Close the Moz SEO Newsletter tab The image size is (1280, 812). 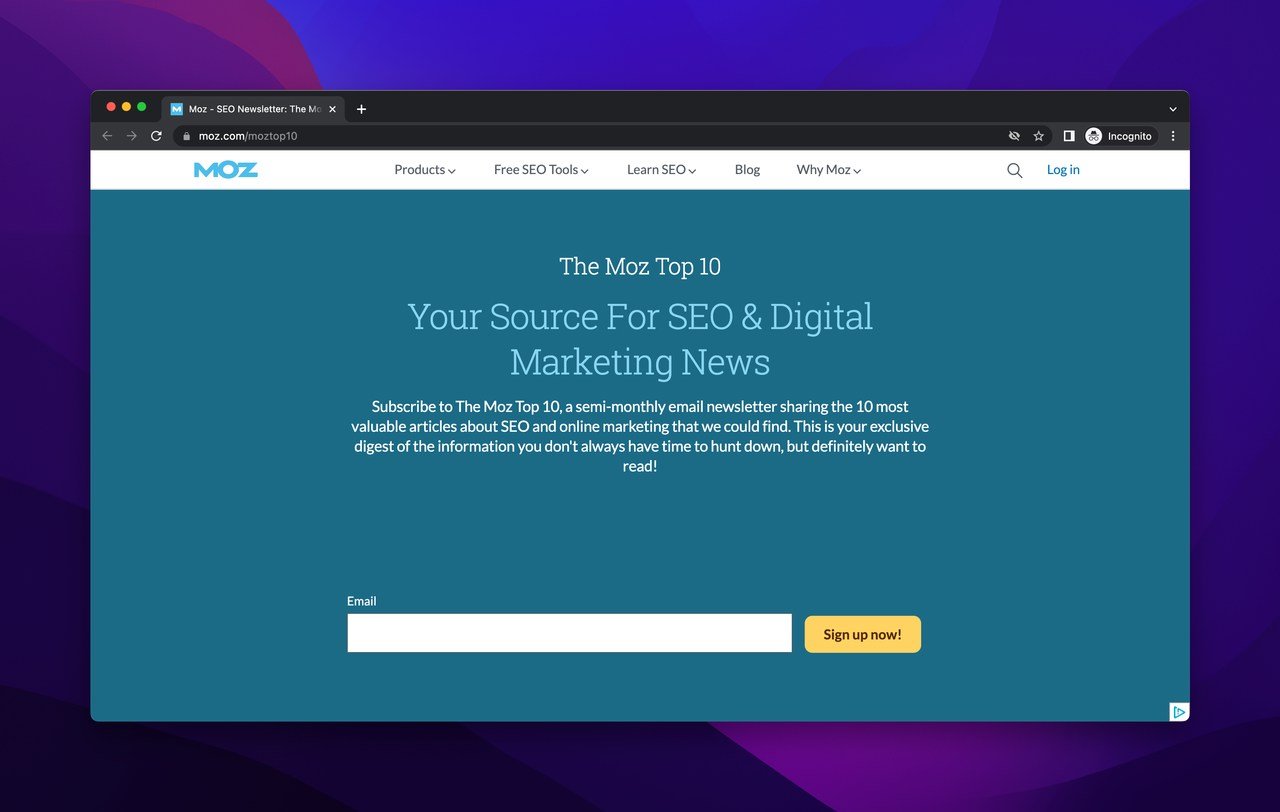[332, 109]
